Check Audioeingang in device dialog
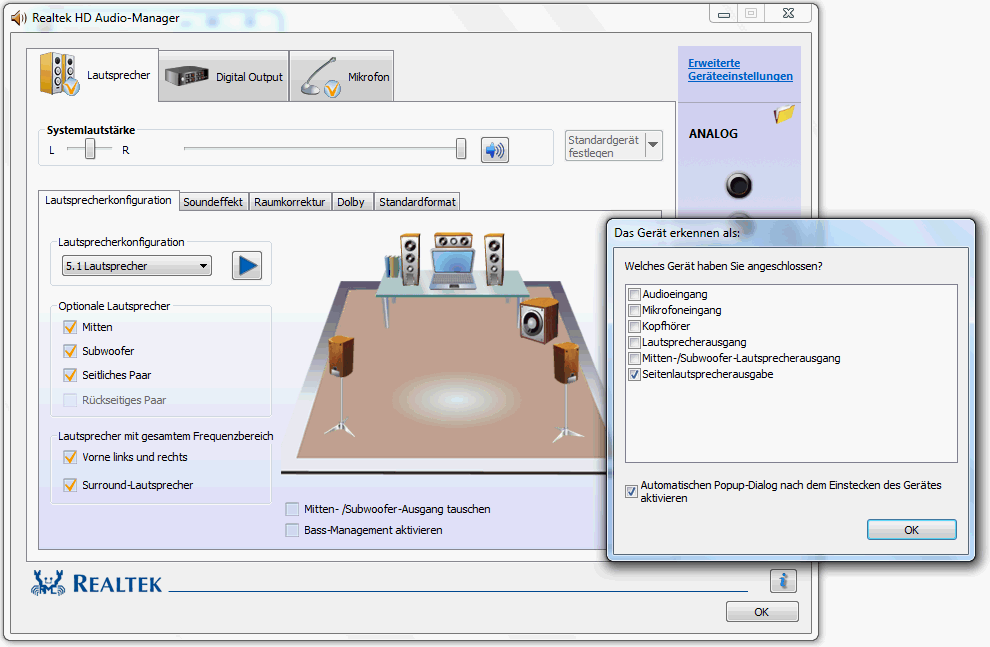 click(635, 294)
